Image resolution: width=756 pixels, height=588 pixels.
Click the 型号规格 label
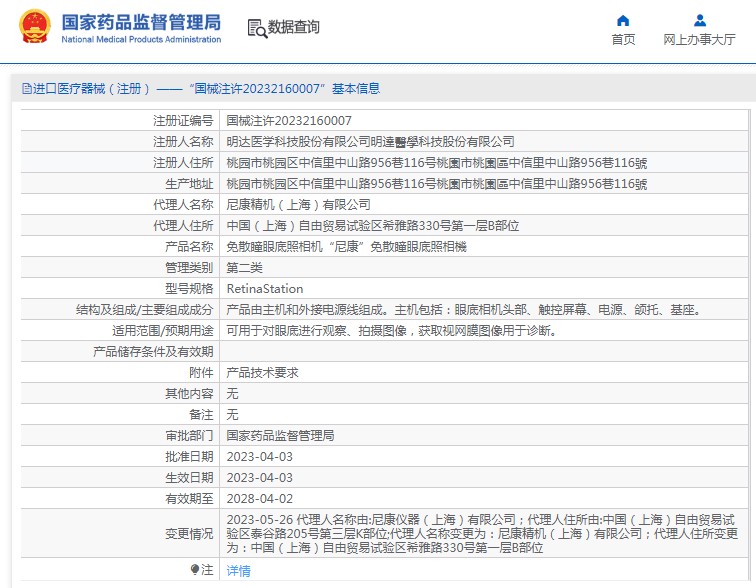[189, 289]
